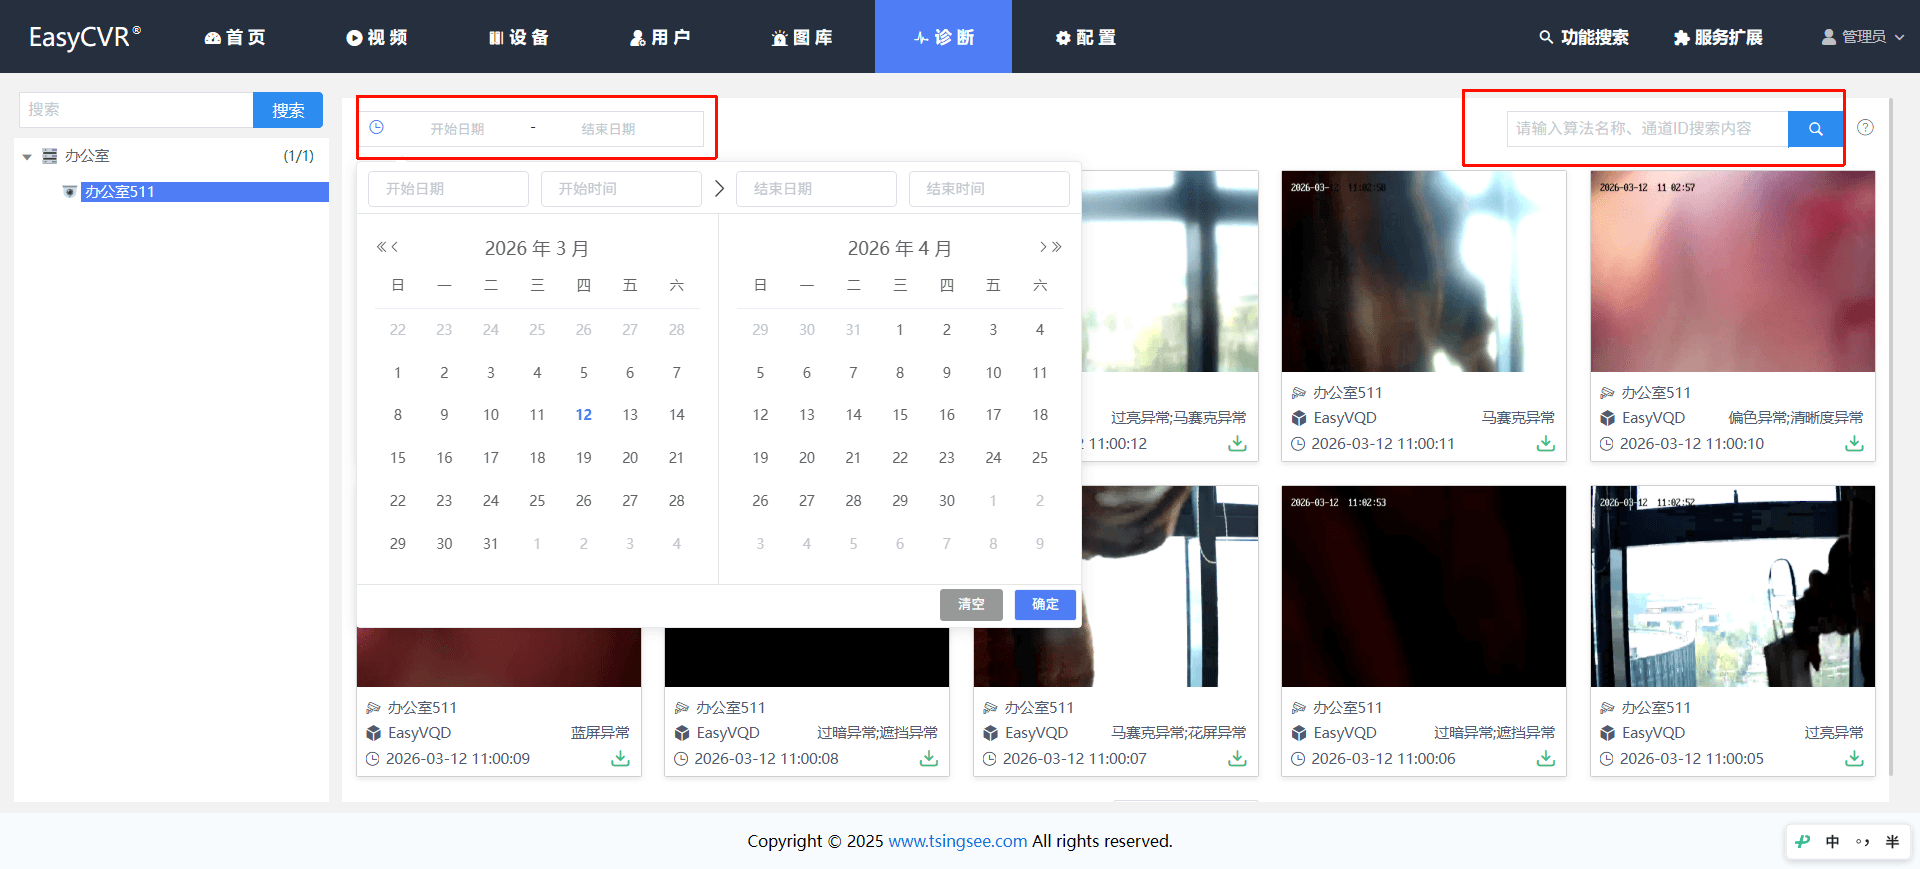The image size is (1920, 869).
Task: Download the 2026-03-12 11:00:11 snapshot
Action: click(1545, 443)
